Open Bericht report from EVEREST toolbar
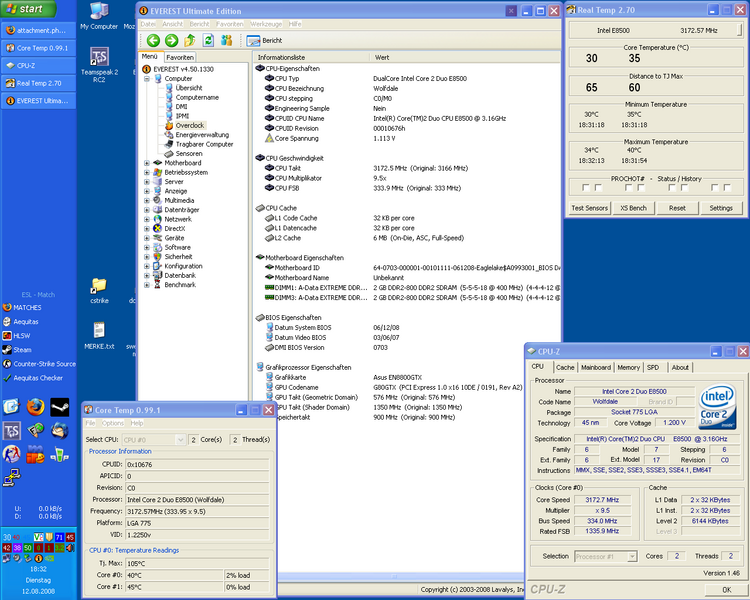The height and width of the screenshot is (600, 750). pyautogui.click(x=264, y=41)
